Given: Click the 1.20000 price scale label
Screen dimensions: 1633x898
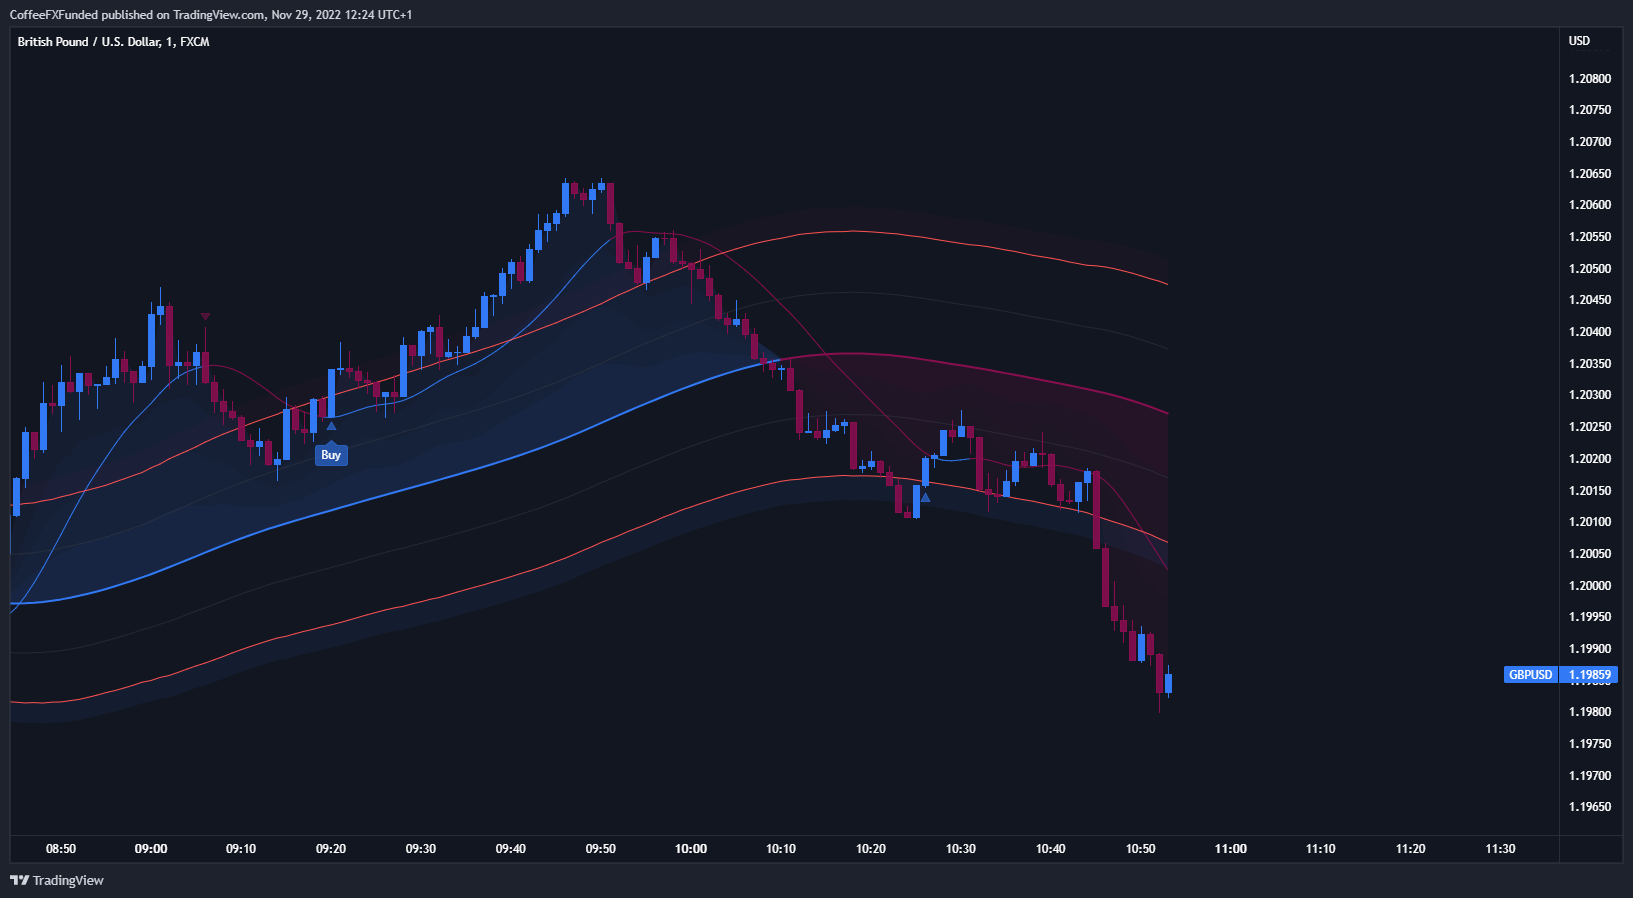Looking at the screenshot, I should tap(1590, 586).
